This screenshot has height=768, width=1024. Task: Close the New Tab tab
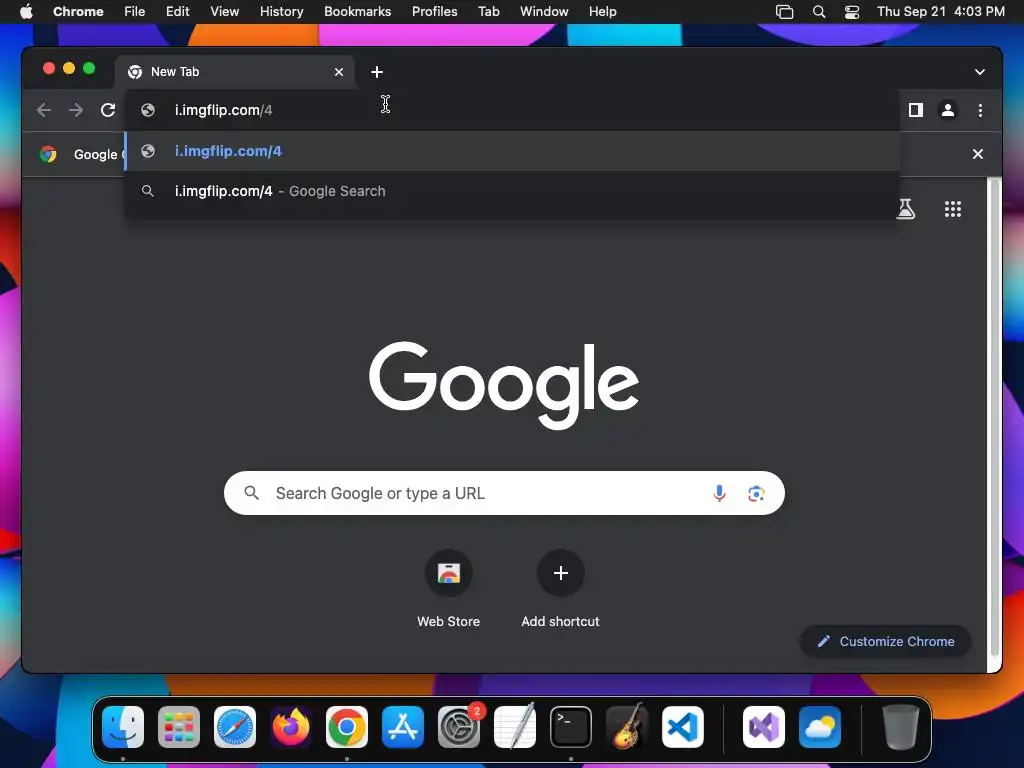(x=338, y=72)
